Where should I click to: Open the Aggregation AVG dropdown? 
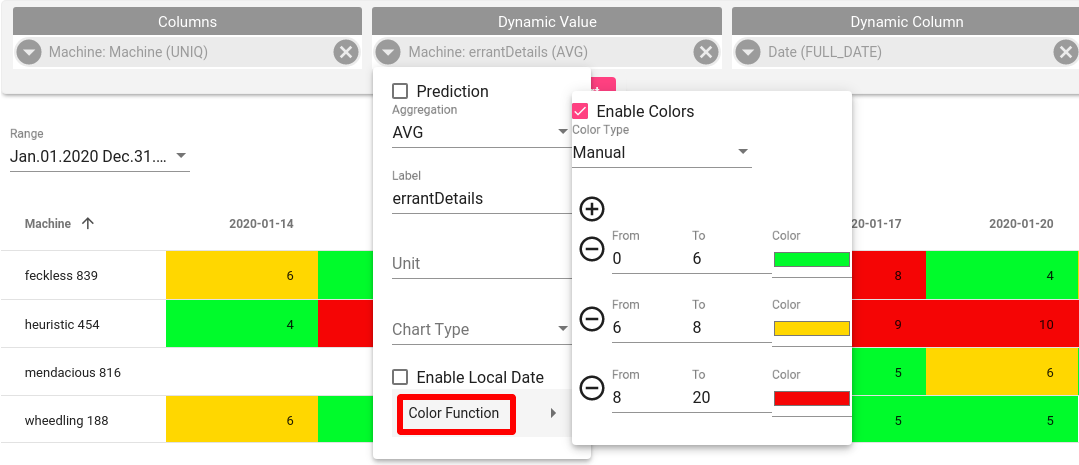pyautogui.click(x=481, y=133)
